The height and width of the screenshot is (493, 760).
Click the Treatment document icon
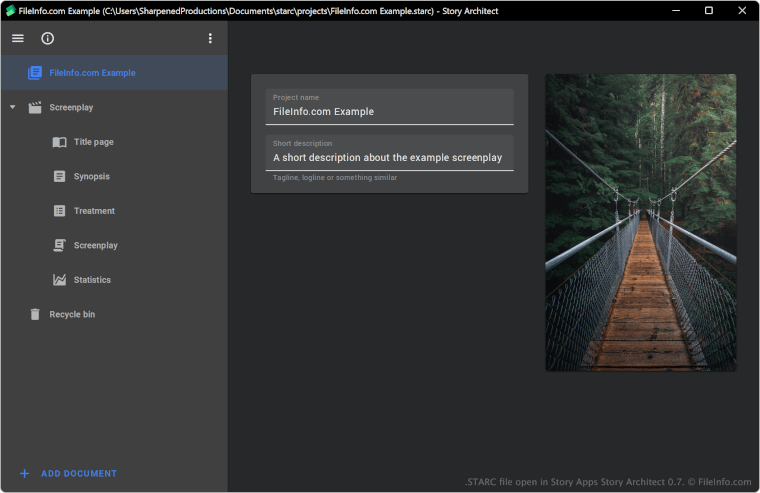pos(60,211)
